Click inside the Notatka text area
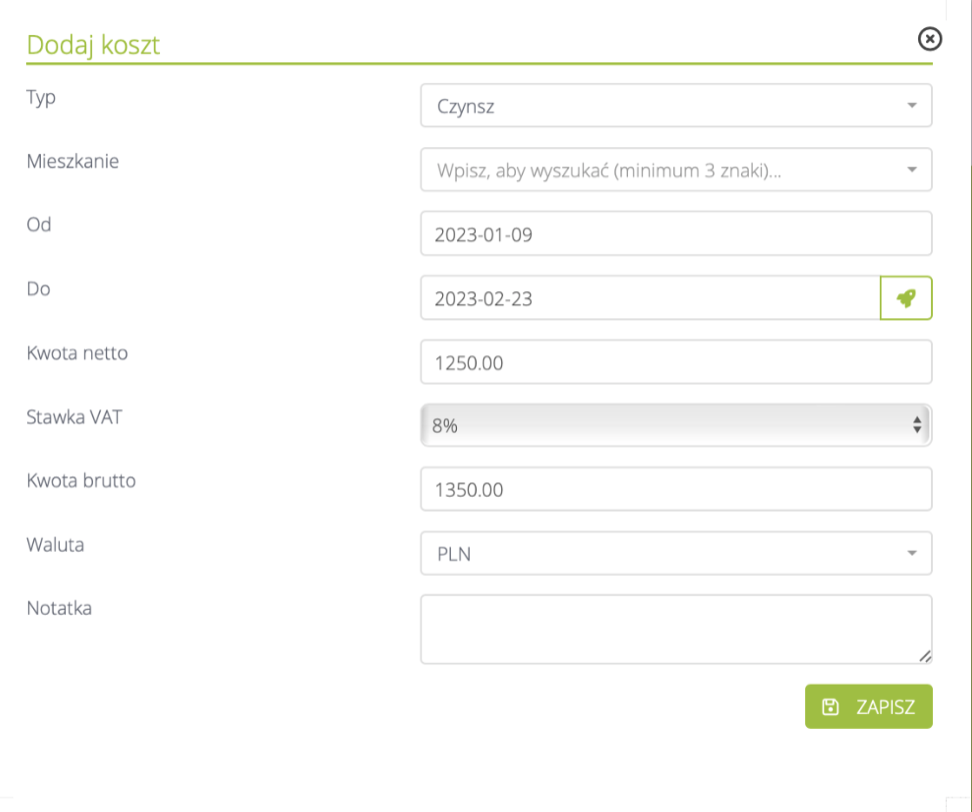Image resolution: width=972 pixels, height=812 pixels. 676,629
